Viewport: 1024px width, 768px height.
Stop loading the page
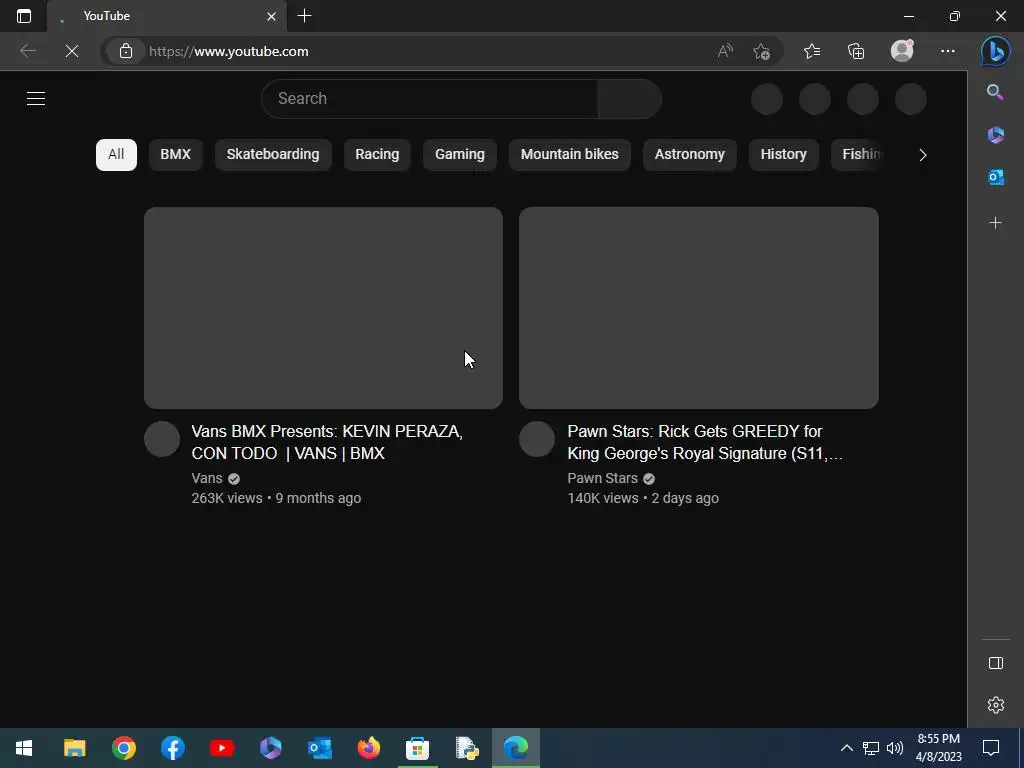pyautogui.click(x=72, y=51)
